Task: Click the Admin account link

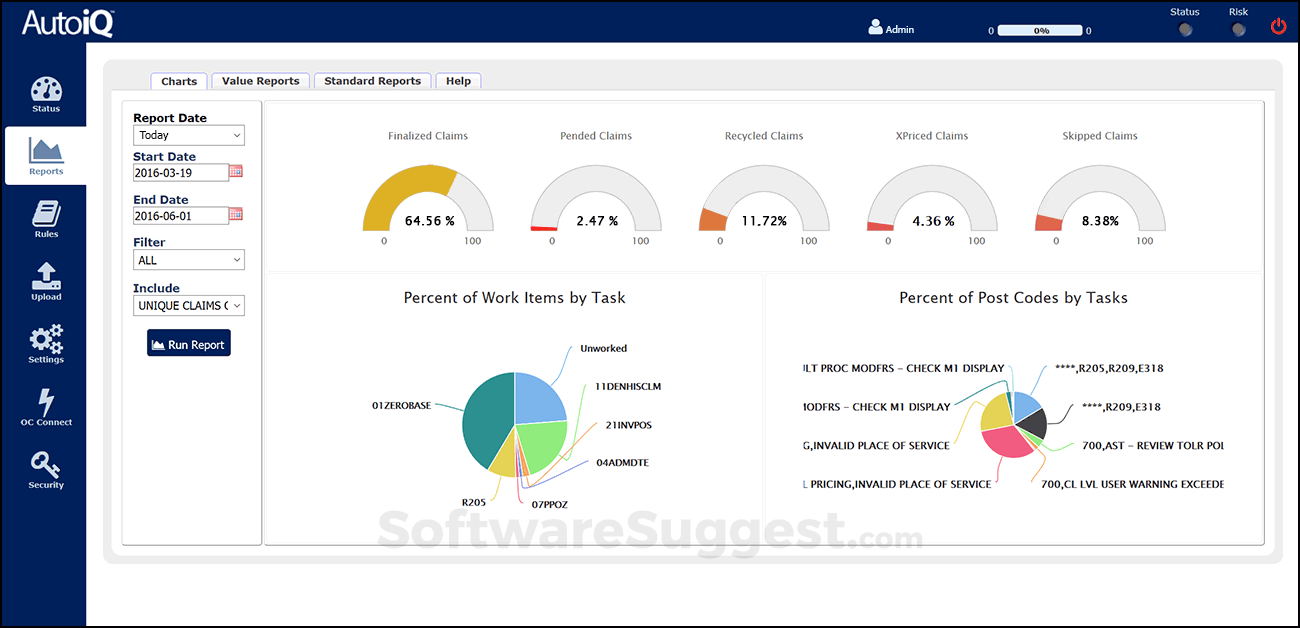Action: [x=891, y=28]
